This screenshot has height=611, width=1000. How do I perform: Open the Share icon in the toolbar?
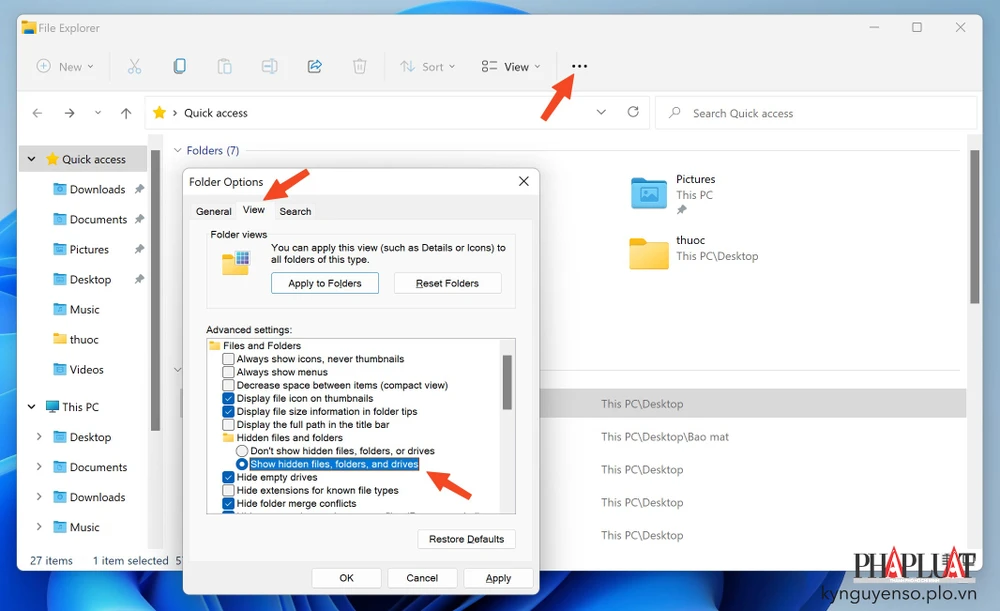(314, 65)
